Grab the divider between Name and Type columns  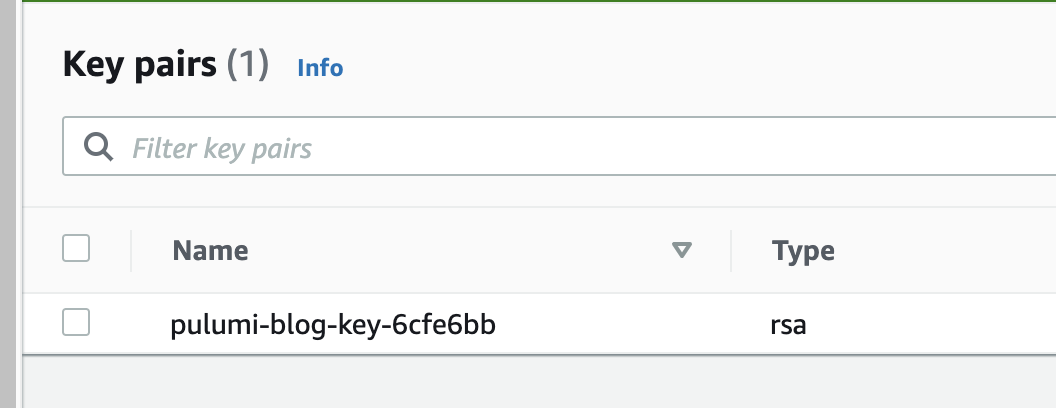tap(731, 250)
